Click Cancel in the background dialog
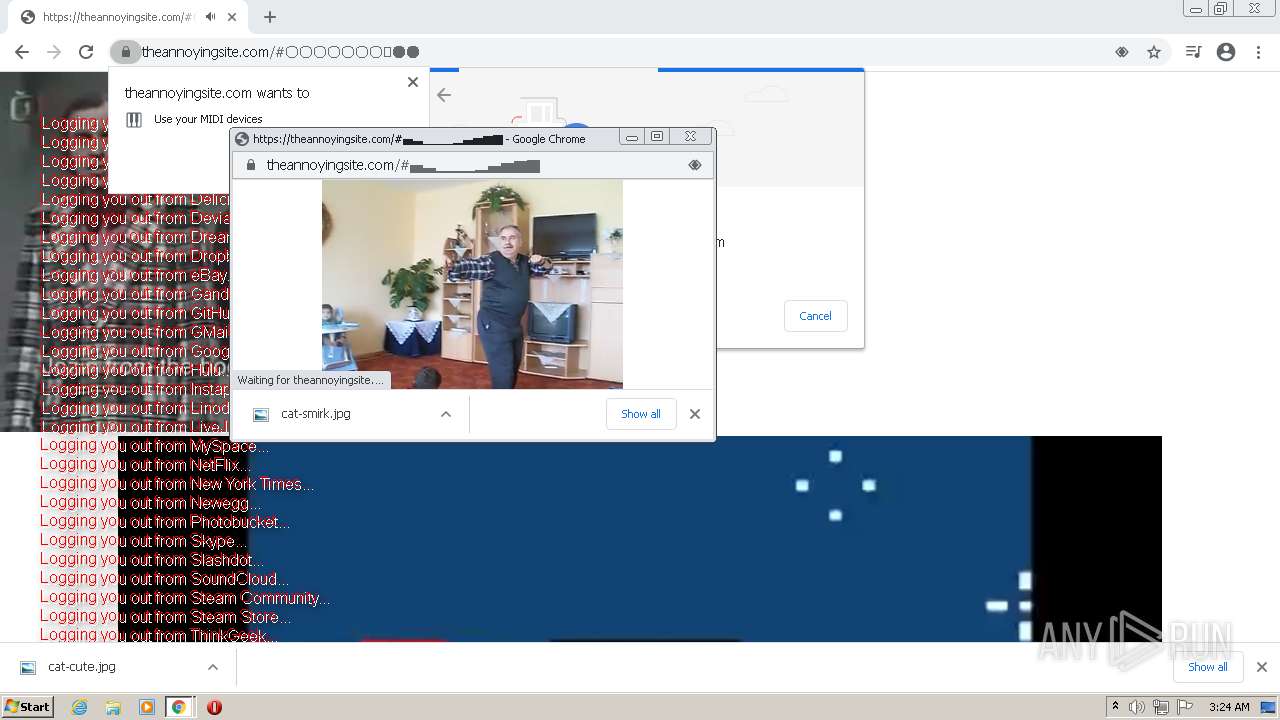This screenshot has height=720, width=1280. coord(815,316)
